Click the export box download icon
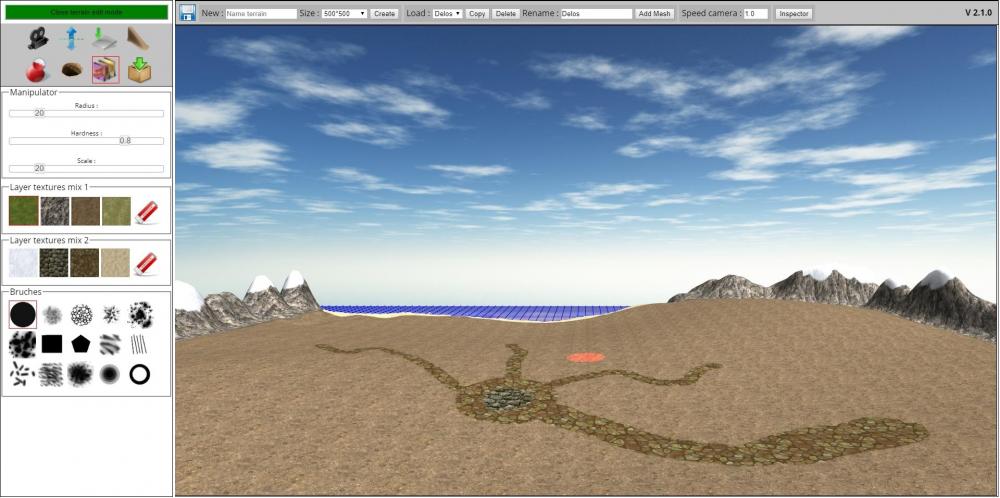The image size is (1000, 498). pyautogui.click(x=138, y=70)
